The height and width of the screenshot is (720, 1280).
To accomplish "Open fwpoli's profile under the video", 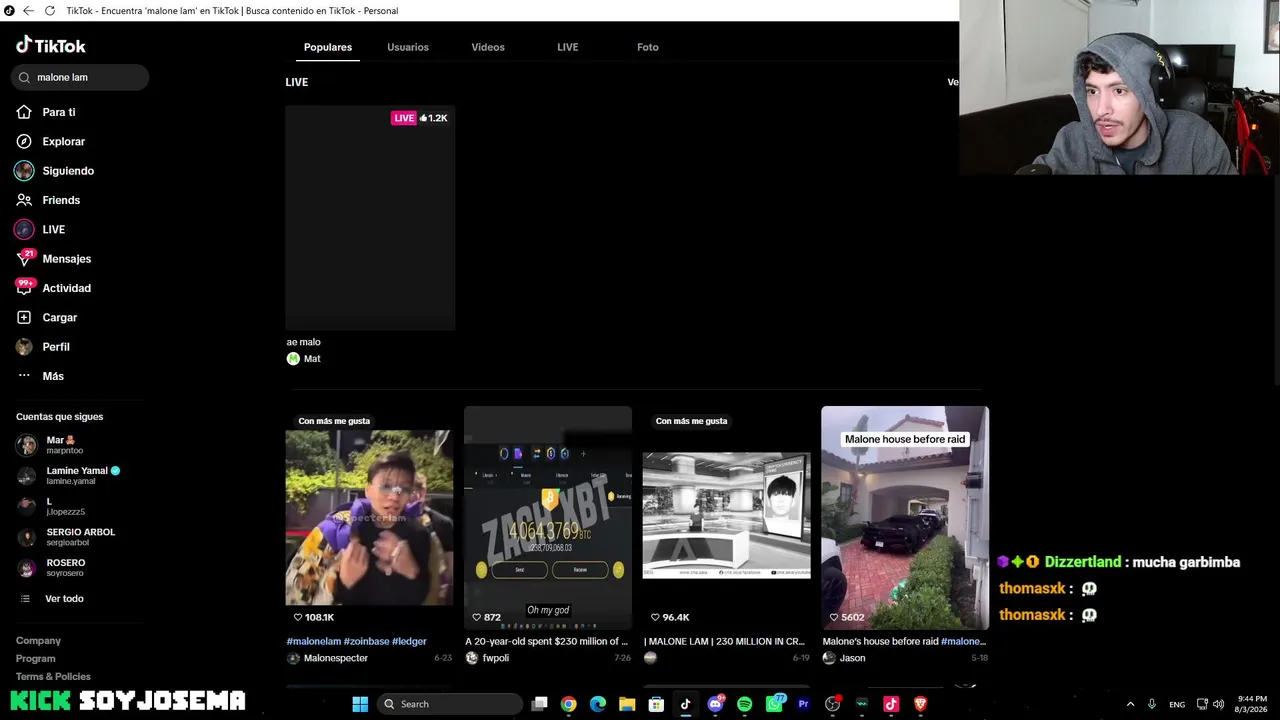I will [488, 658].
